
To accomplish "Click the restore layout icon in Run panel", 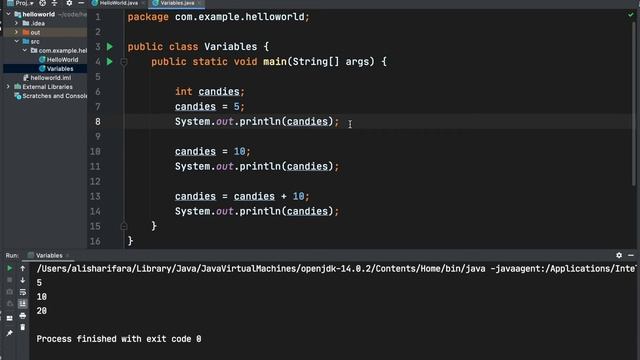I will pyautogui.click(x=9, y=318).
